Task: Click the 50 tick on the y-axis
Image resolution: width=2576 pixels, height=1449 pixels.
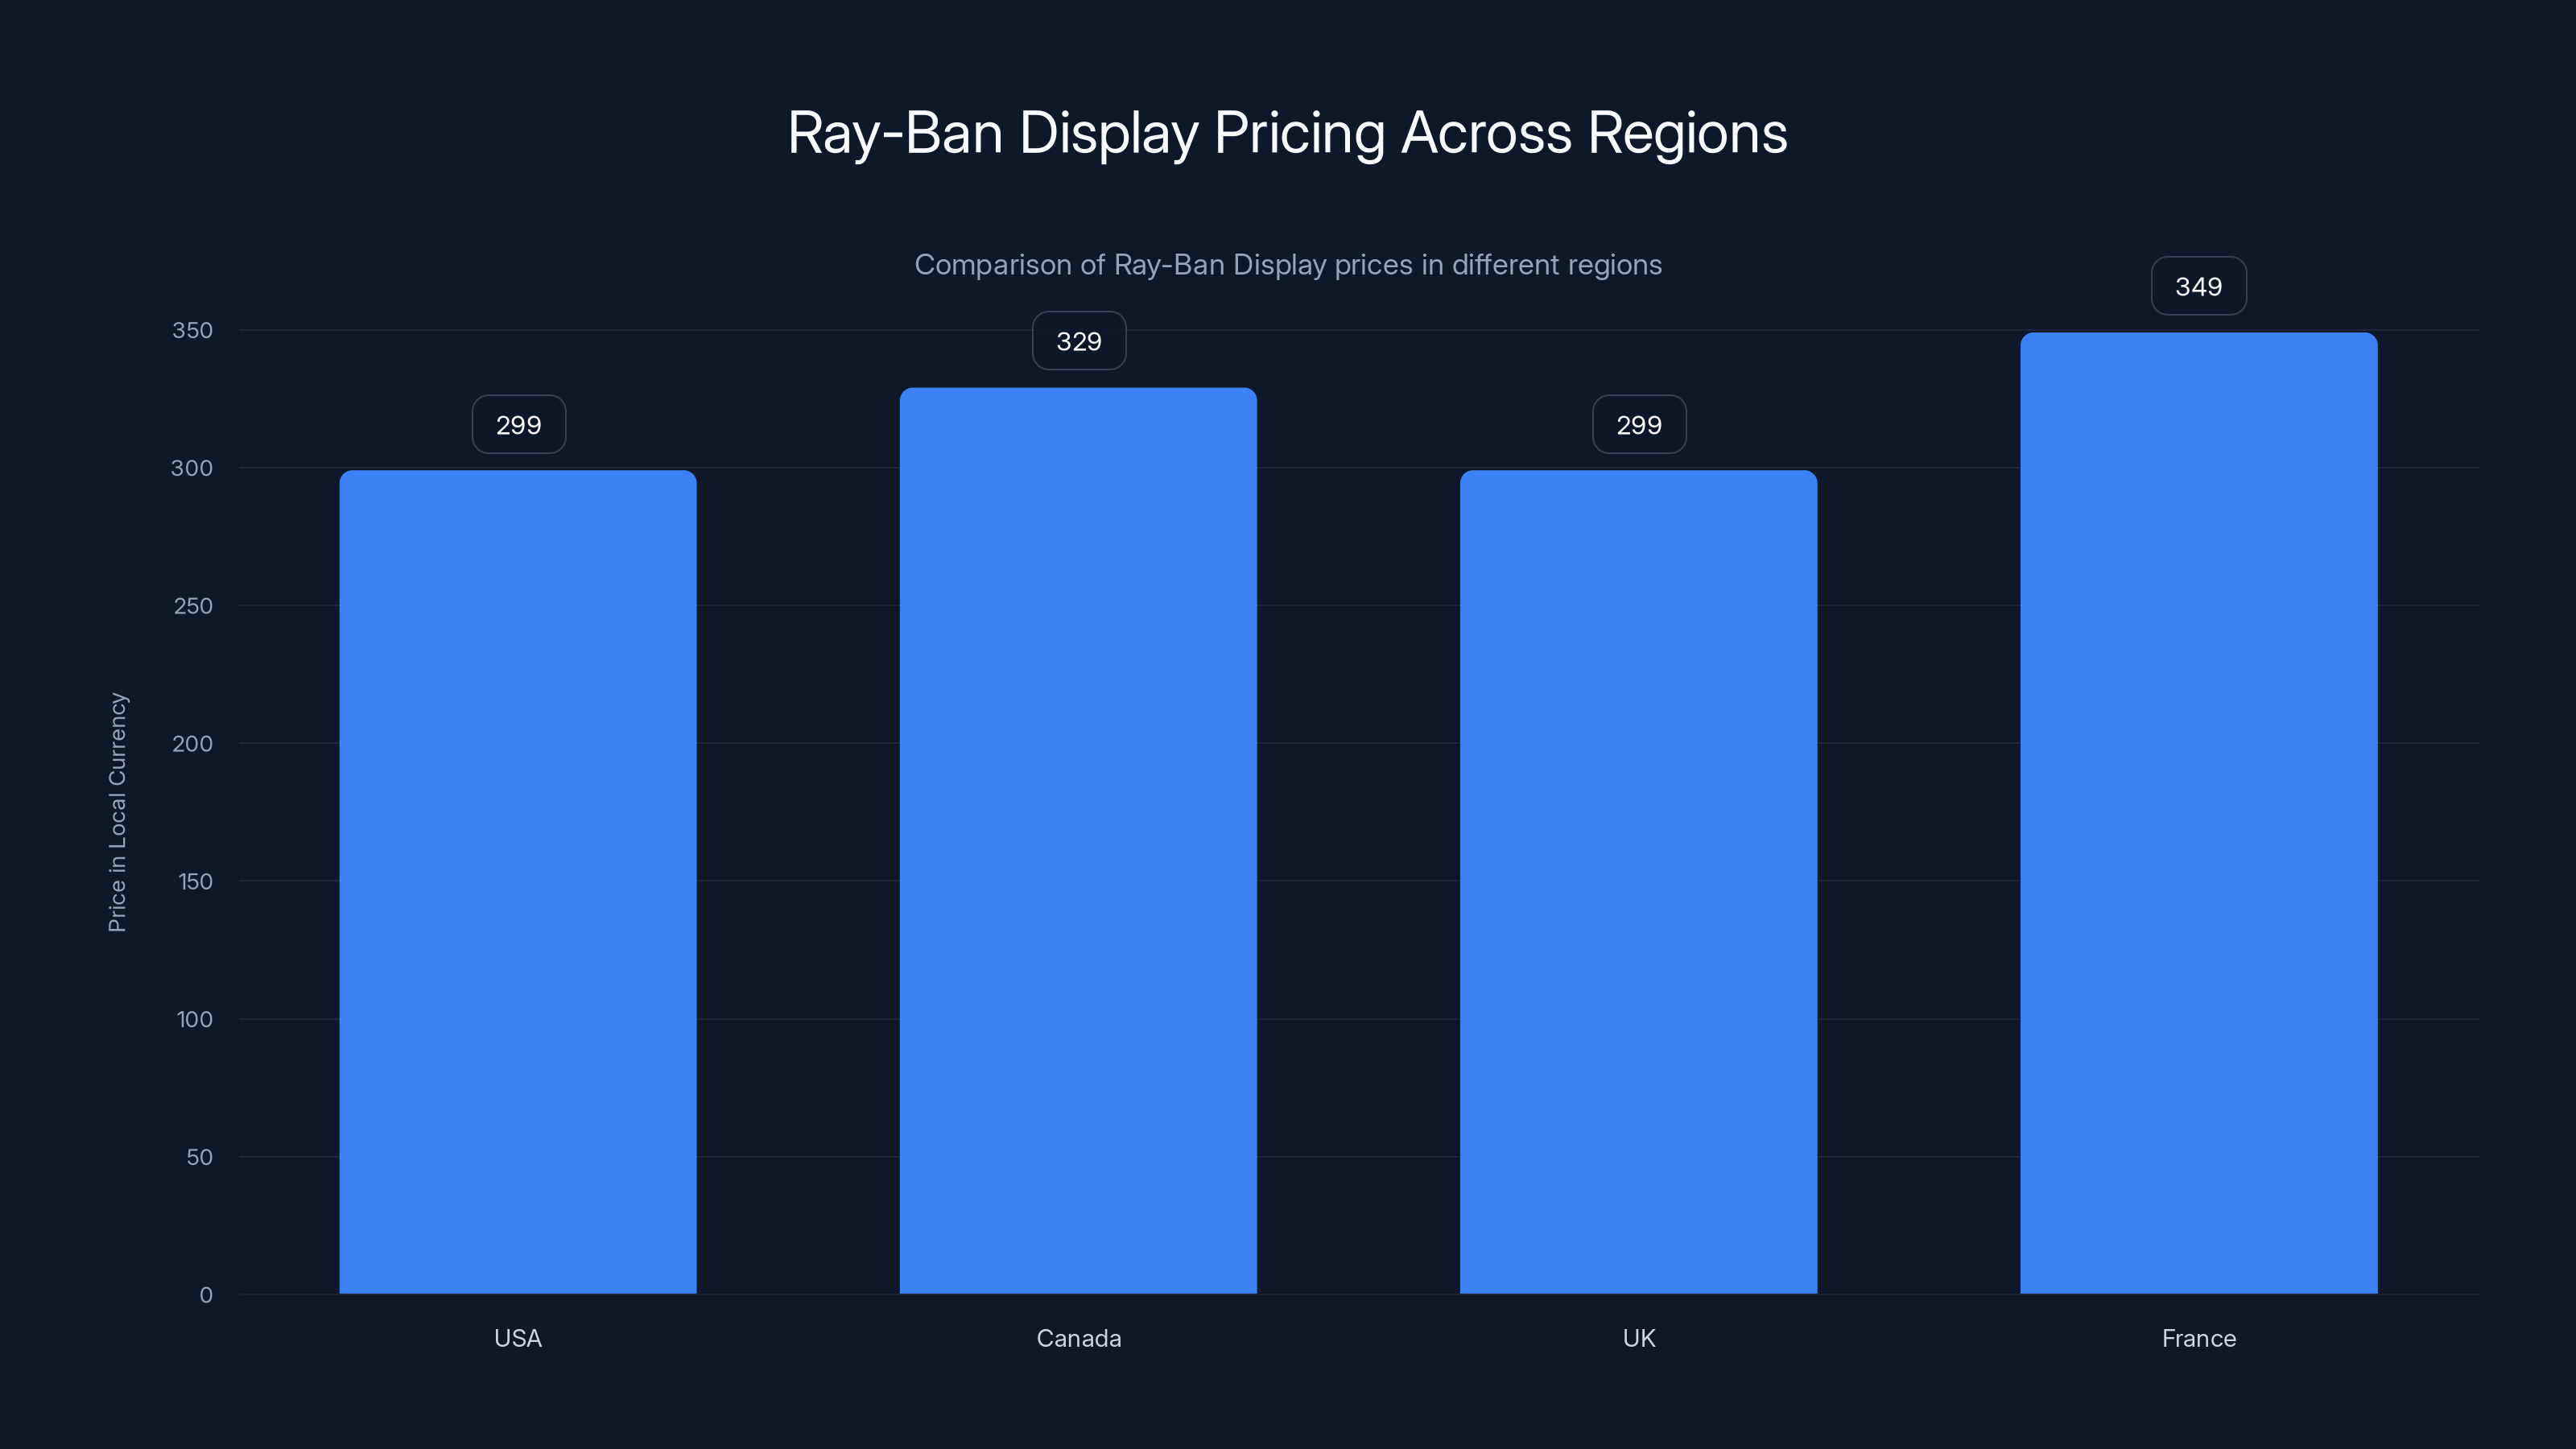Action: [x=199, y=1157]
